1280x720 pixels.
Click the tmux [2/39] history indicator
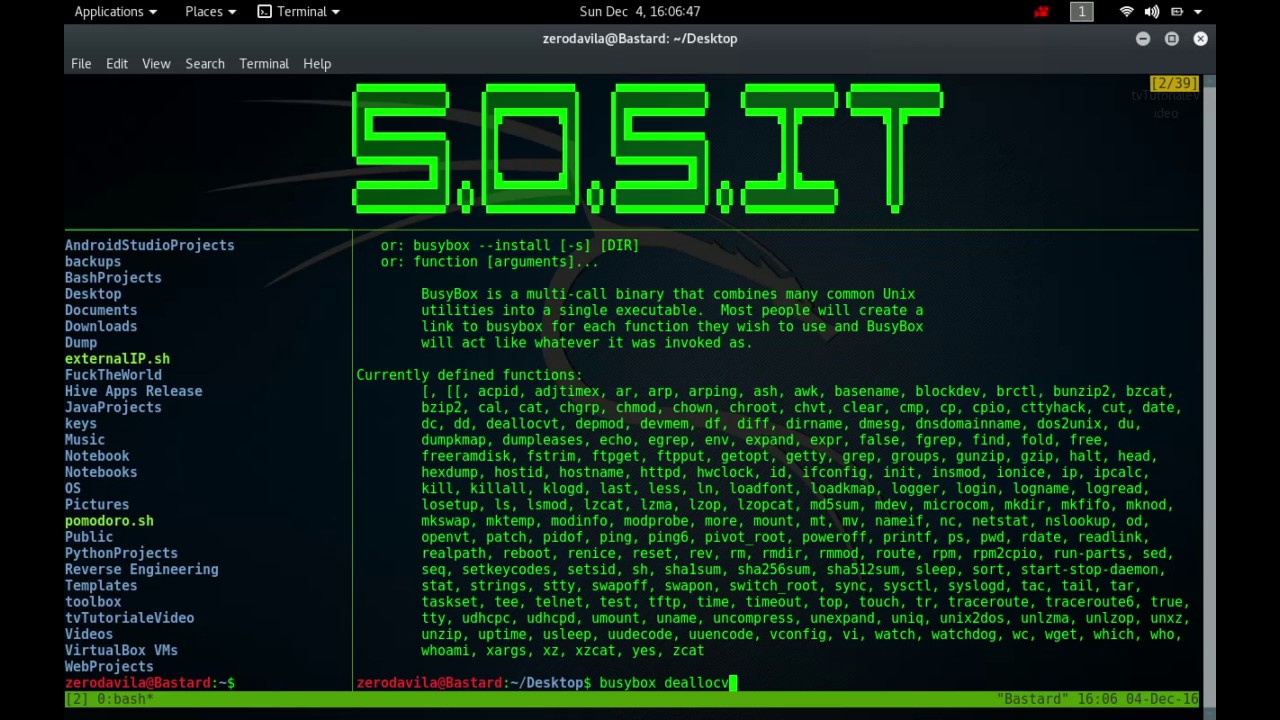1173,84
